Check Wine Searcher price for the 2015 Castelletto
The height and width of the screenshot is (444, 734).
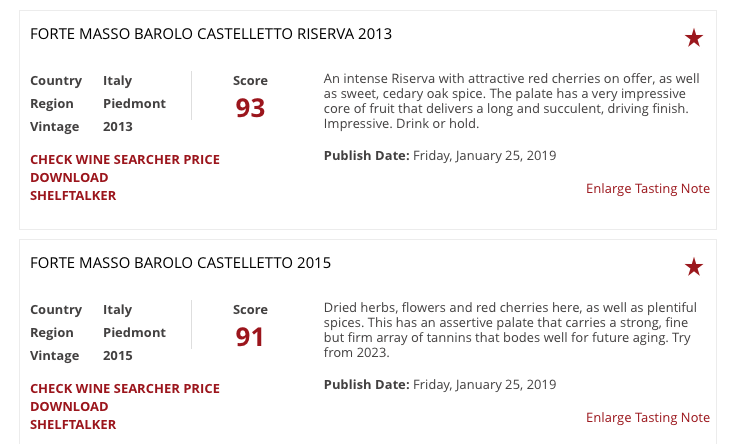(x=125, y=389)
